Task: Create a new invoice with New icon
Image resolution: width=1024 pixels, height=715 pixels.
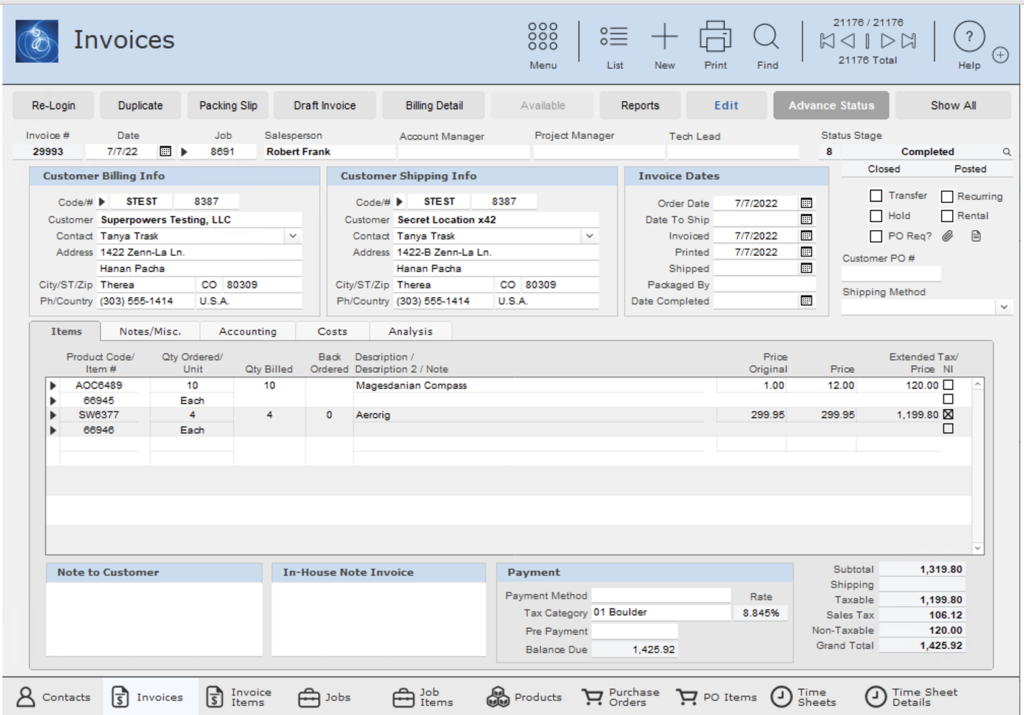Action: 664,37
